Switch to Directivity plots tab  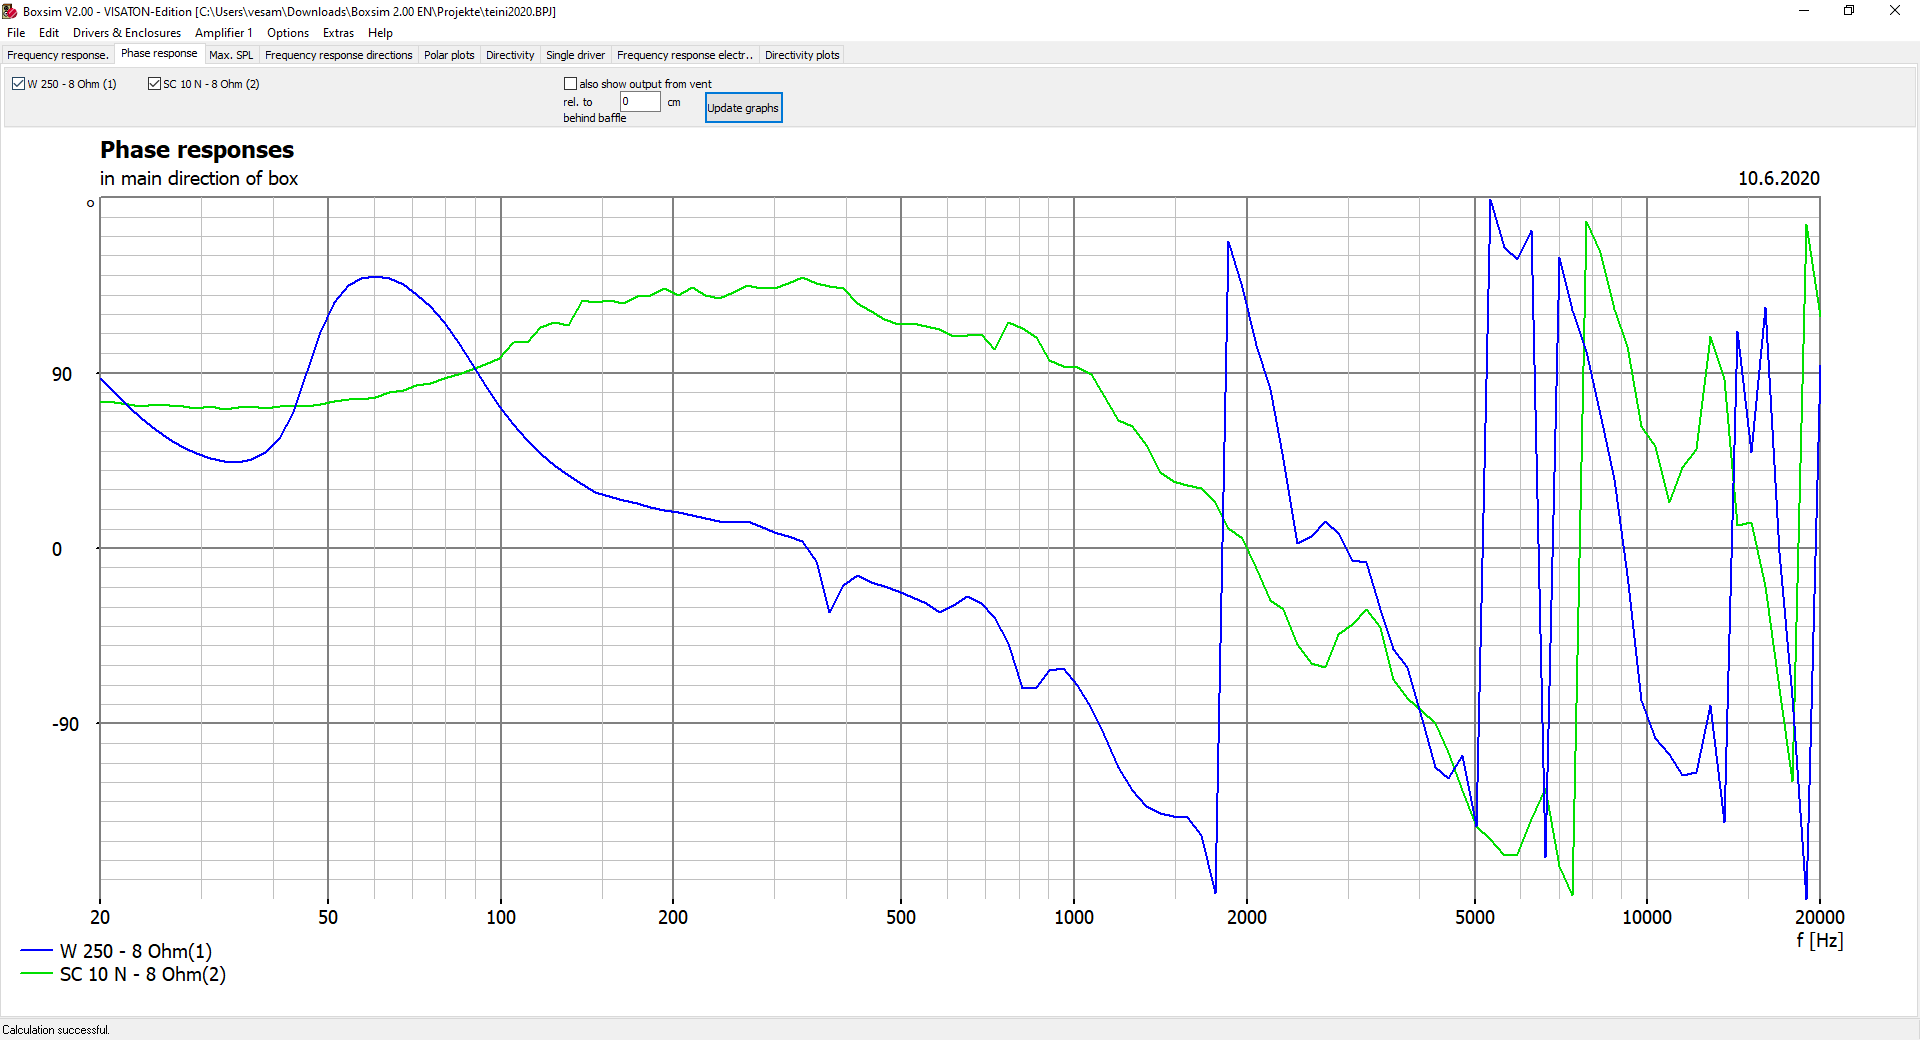pos(802,55)
